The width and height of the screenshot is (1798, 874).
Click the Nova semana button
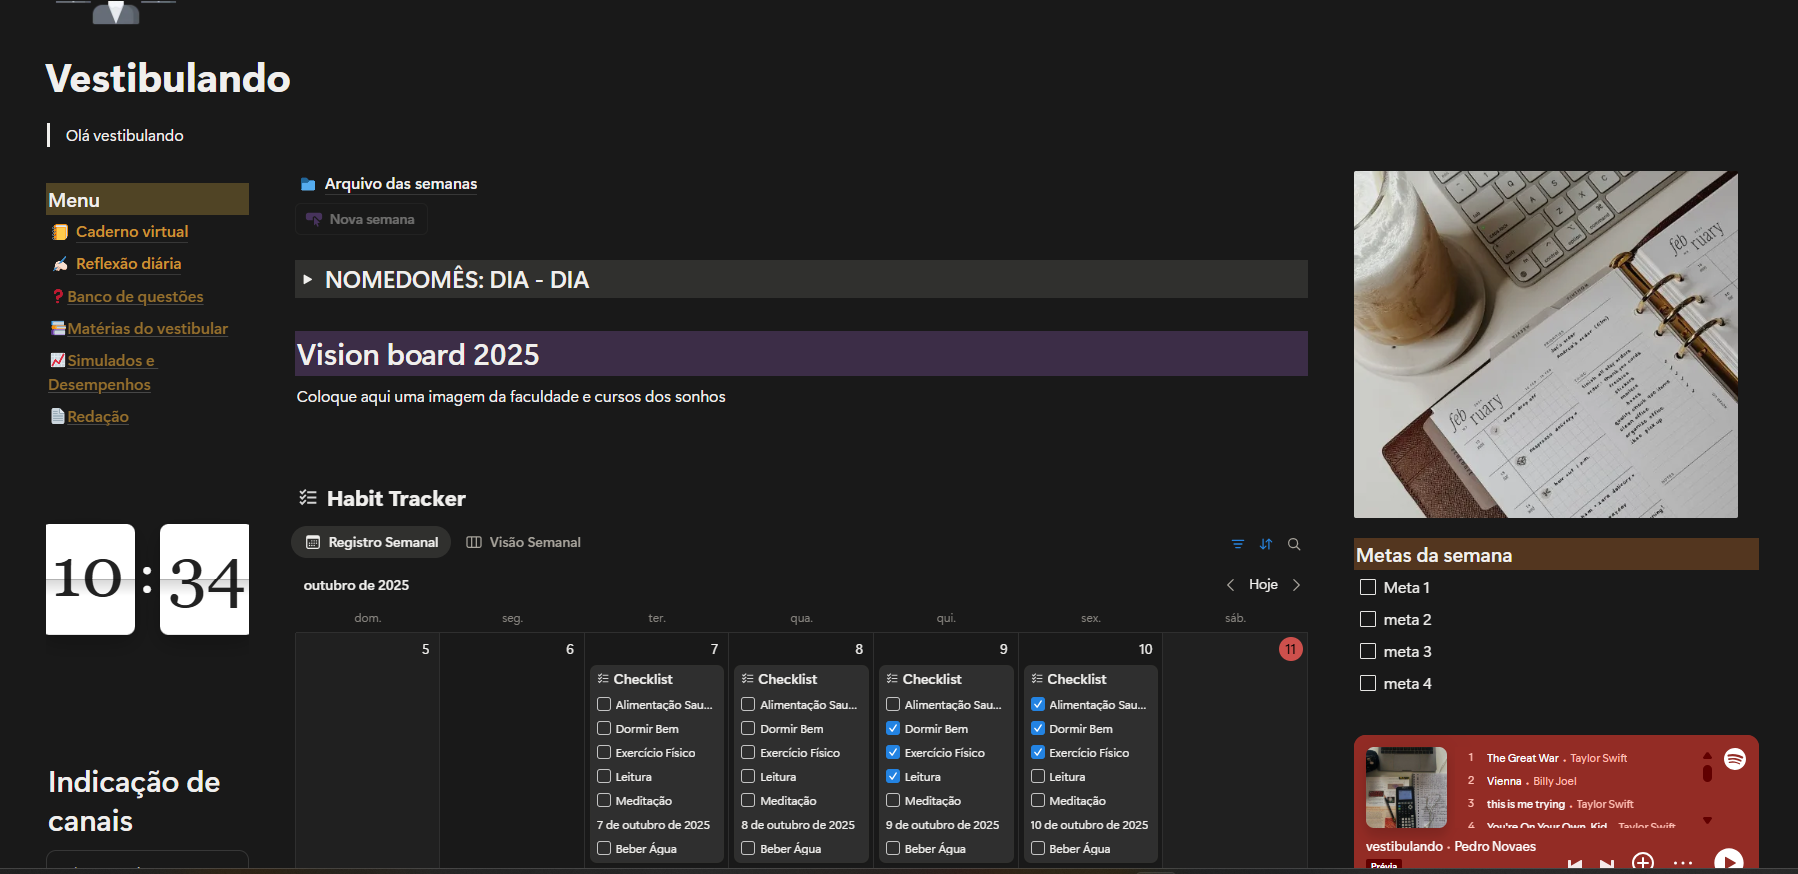coord(361,219)
